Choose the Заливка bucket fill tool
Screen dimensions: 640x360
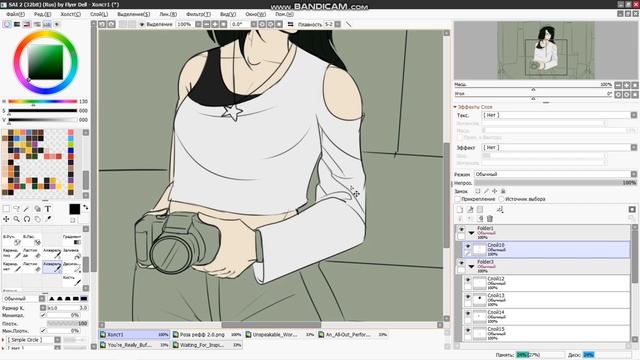72,253
